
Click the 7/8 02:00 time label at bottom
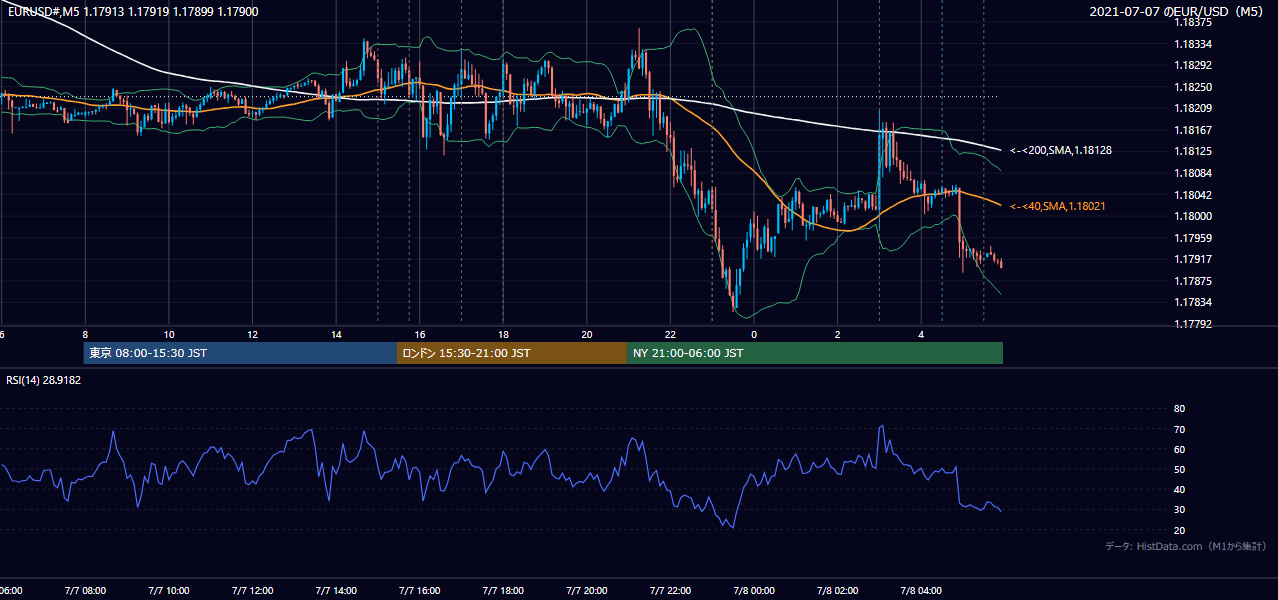tap(838, 591)
